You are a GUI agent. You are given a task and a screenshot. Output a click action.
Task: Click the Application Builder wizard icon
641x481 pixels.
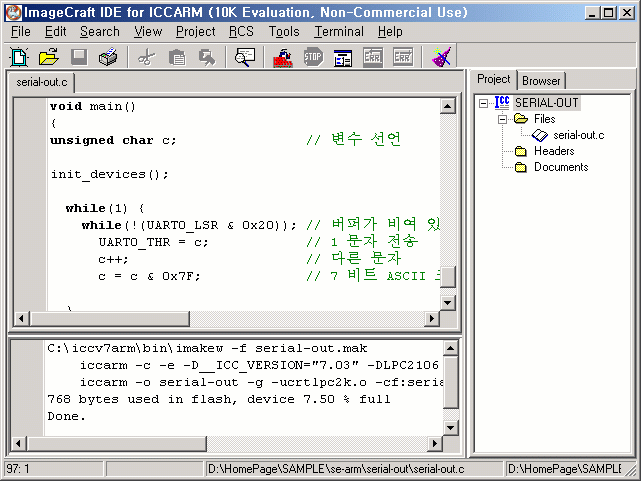click(x=442, y=57)
